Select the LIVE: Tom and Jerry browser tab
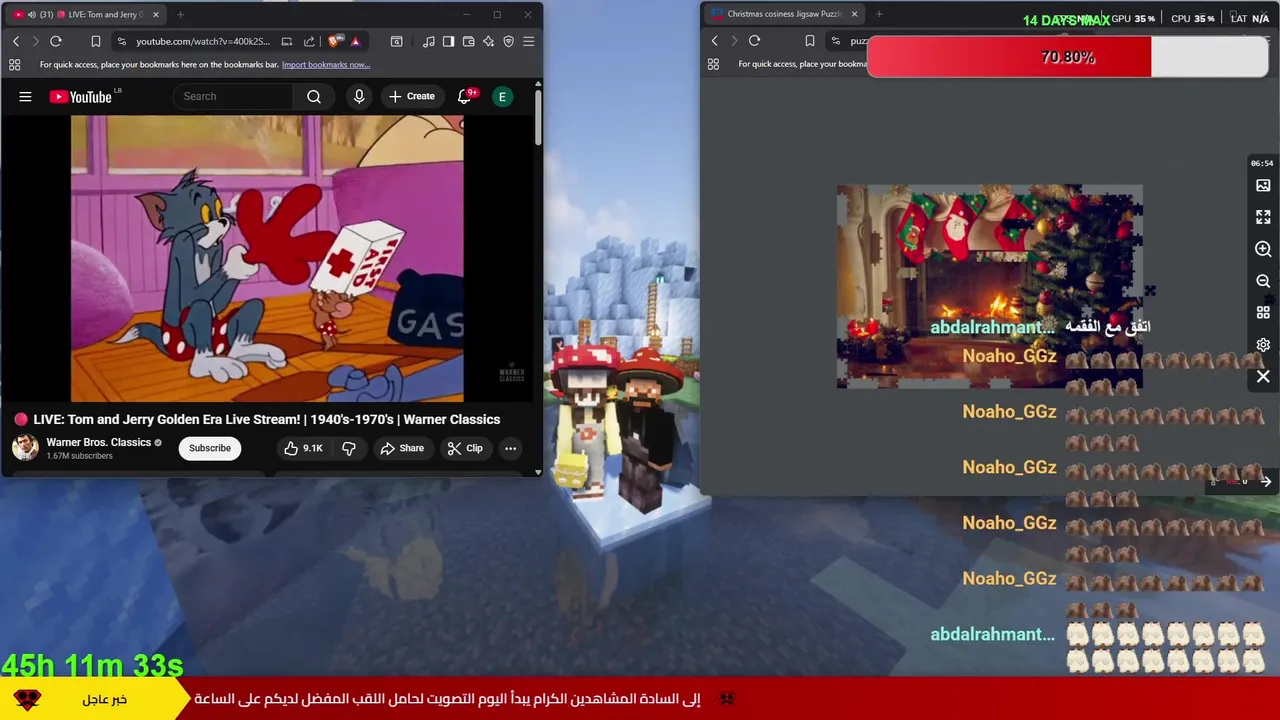The width and height of the screenshot is (1280, 720). point(88,14)
